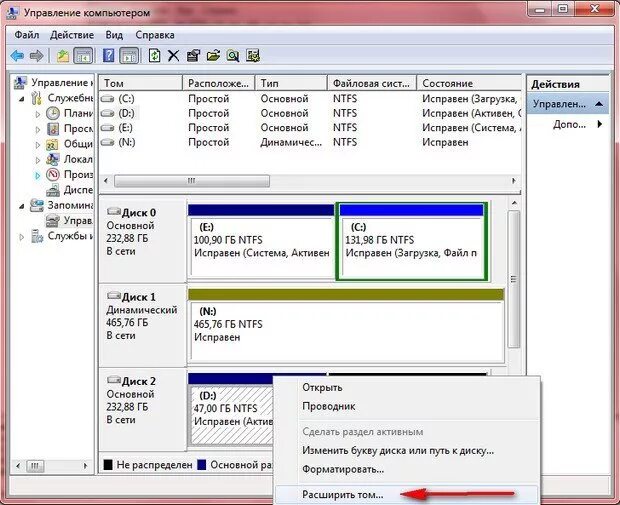Sort by the Состояние column header

[469, 83]
